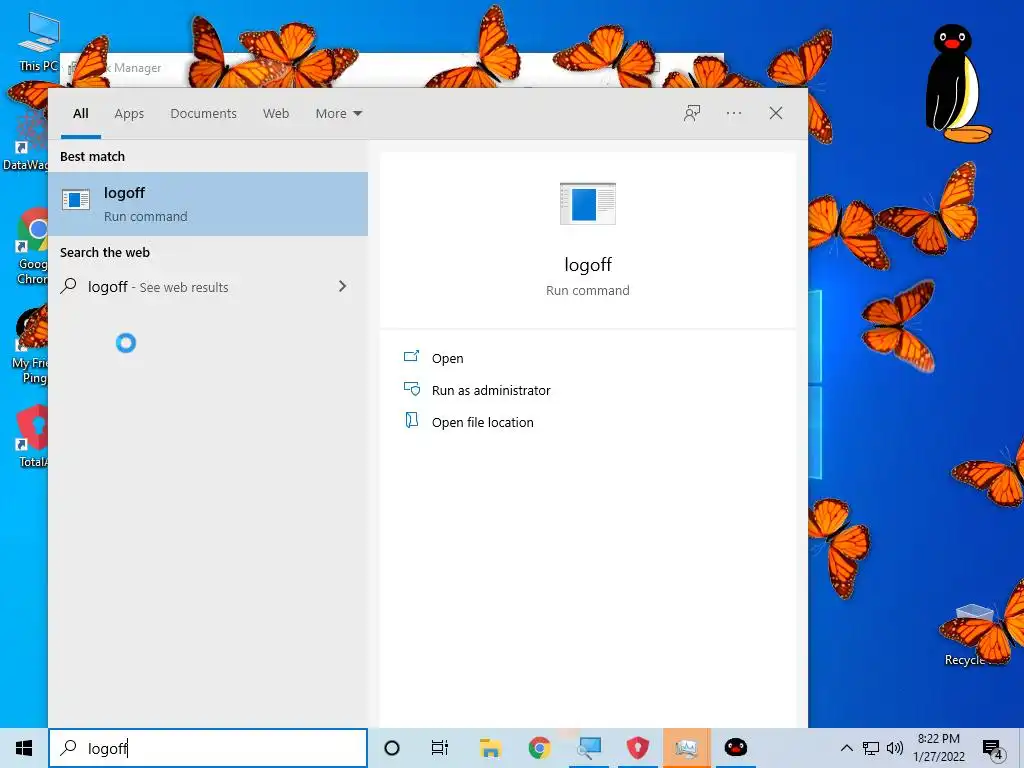
Task: Select the This PC desktop icon
Action: (x=39, y=42)
